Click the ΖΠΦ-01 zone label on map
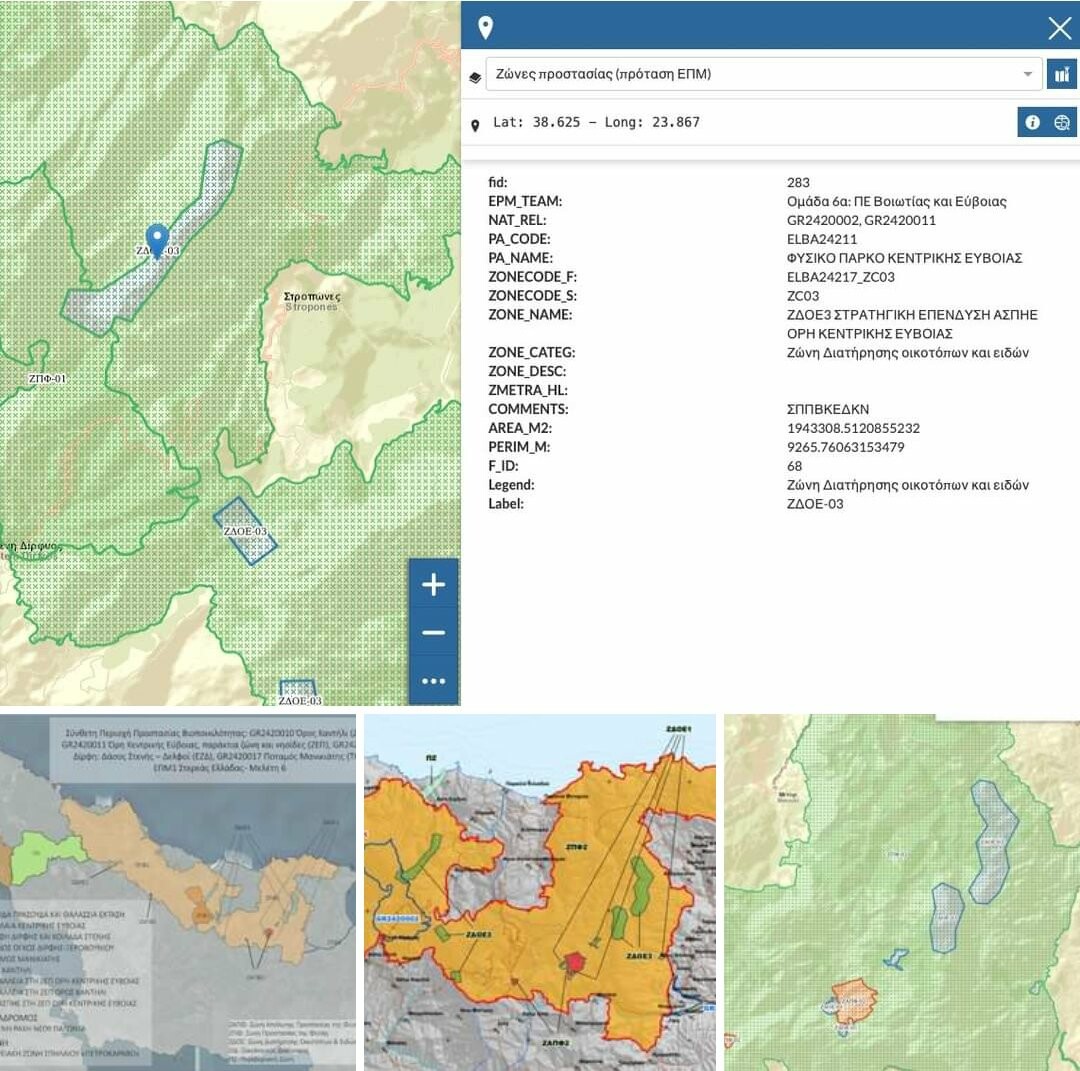 coord(47,379)
